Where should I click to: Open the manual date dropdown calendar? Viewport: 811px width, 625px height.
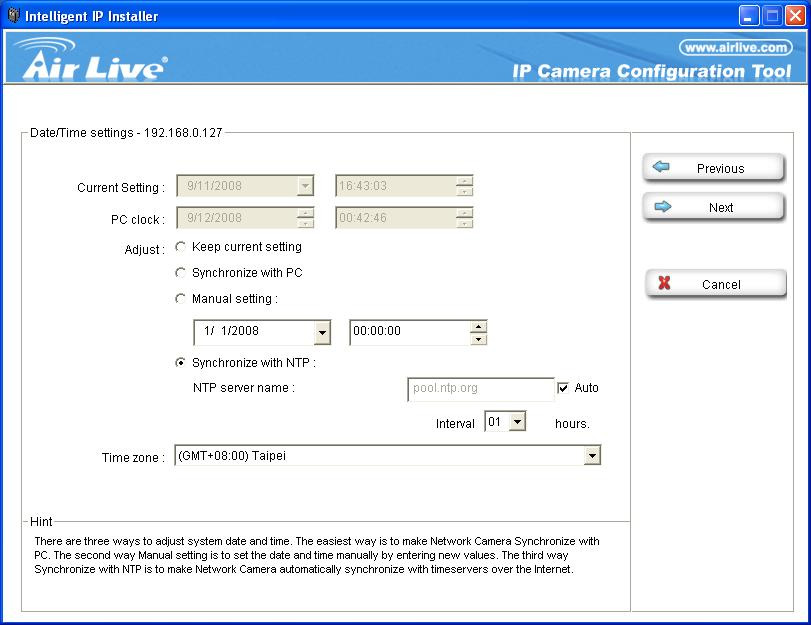(322, 333)
